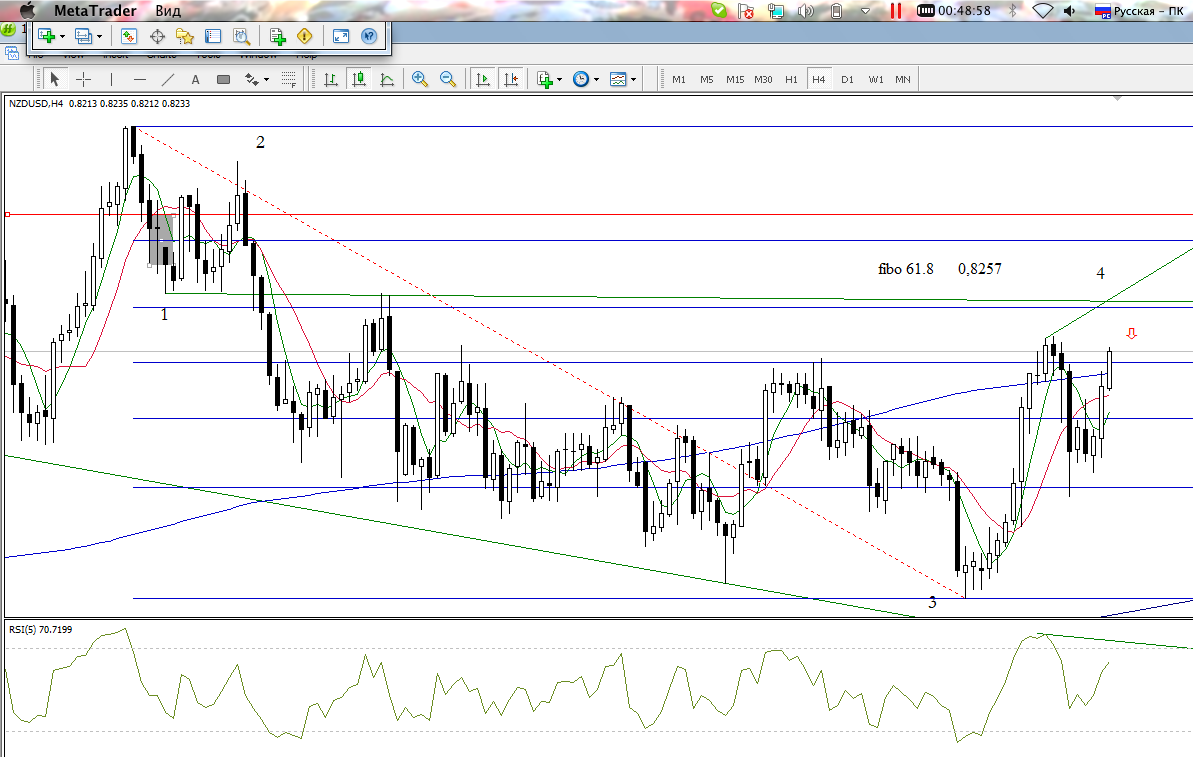This screenshot has height=757, width=1193.
Task: Switch to candlesticks chart display
Action: point(359,79)
